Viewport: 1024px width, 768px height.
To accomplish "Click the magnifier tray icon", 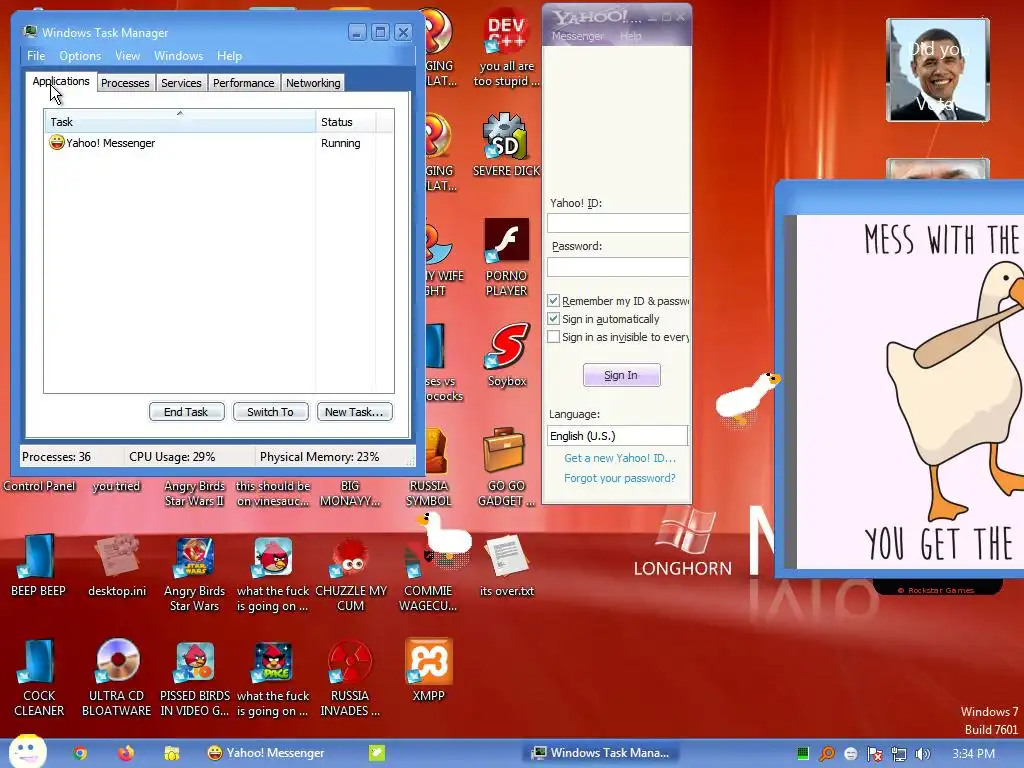I will point(827,754).
